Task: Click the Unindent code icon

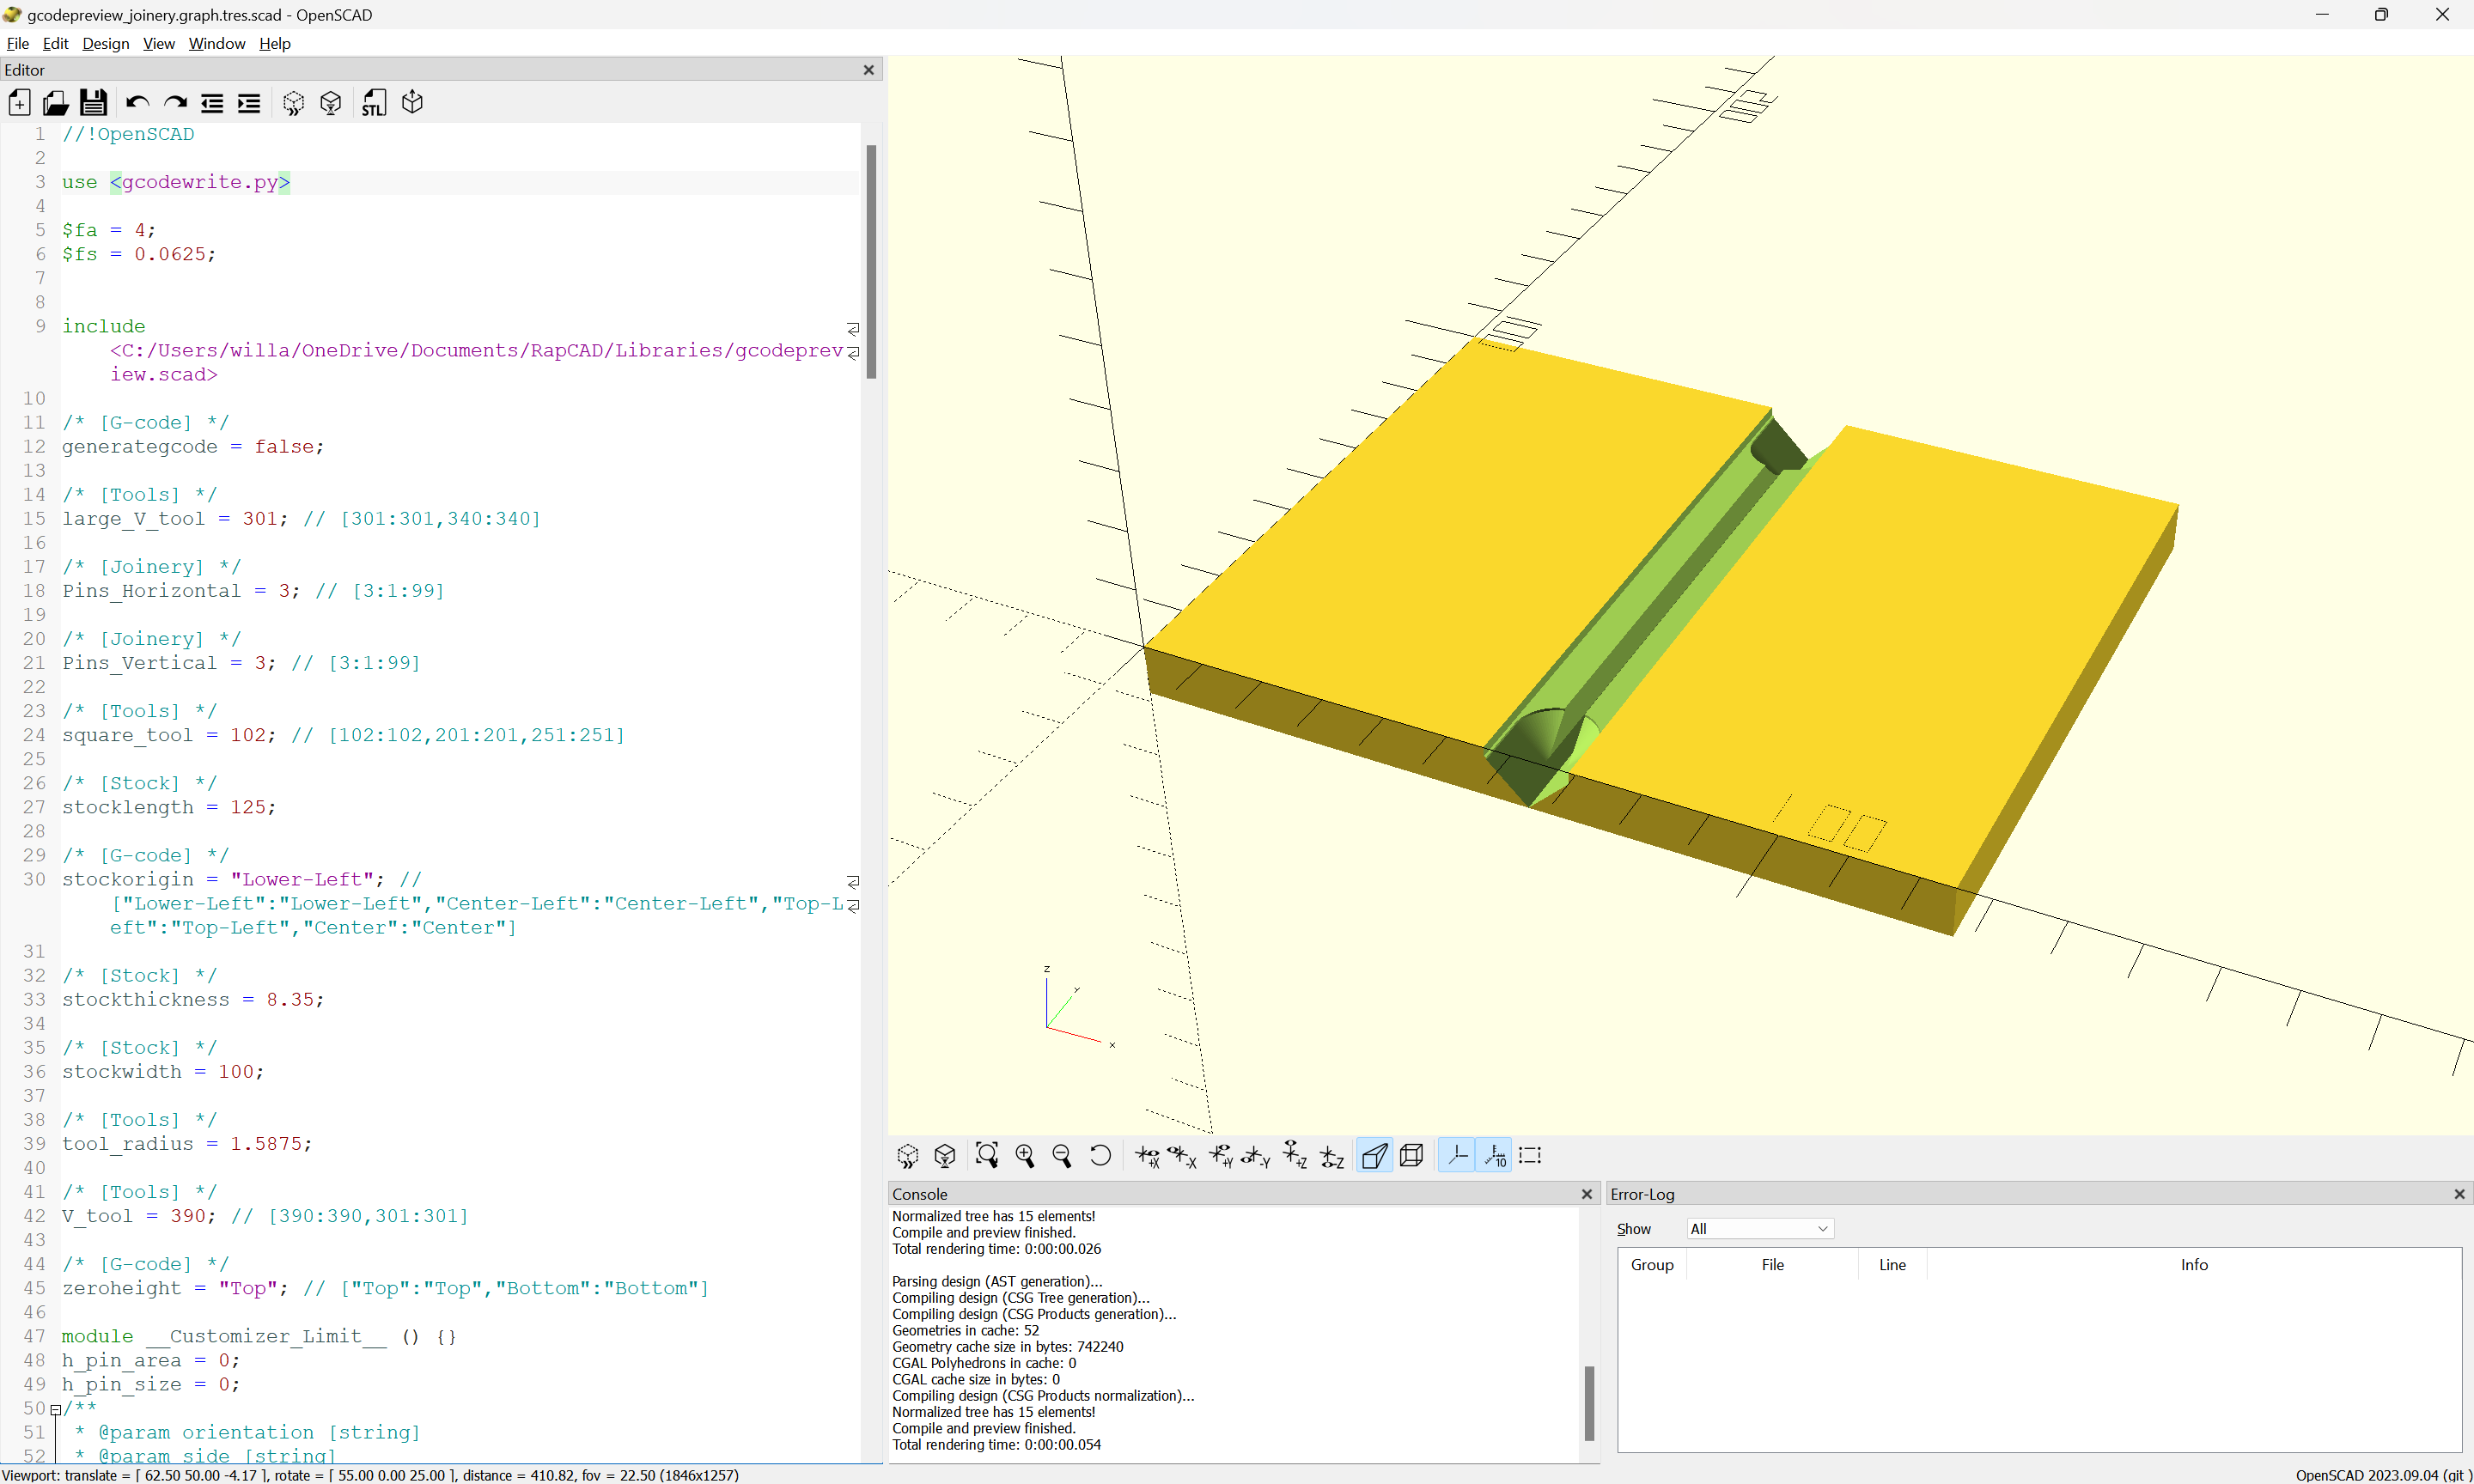Action: click(x=212, y=103)
